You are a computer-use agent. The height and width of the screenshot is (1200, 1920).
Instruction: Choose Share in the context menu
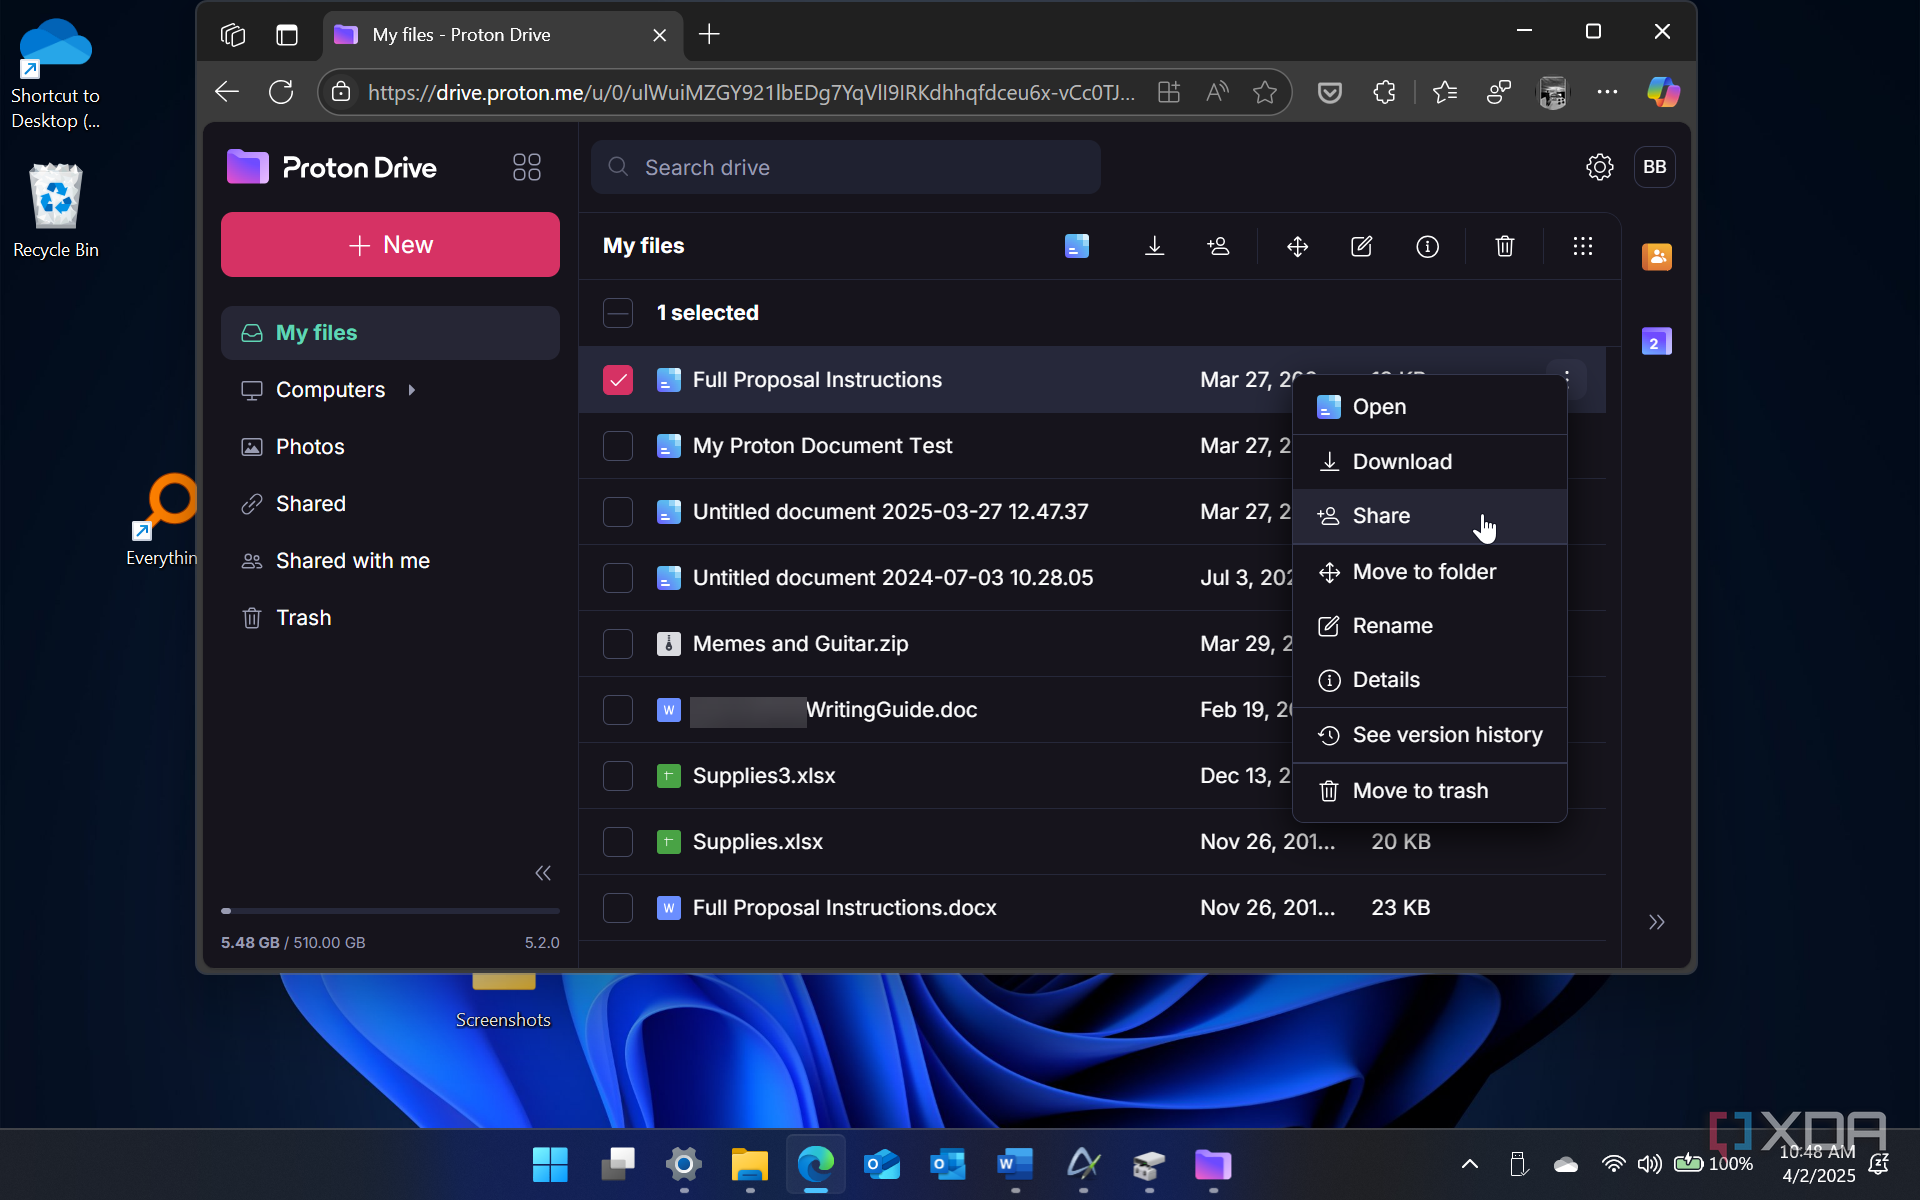pos(1429,516)
